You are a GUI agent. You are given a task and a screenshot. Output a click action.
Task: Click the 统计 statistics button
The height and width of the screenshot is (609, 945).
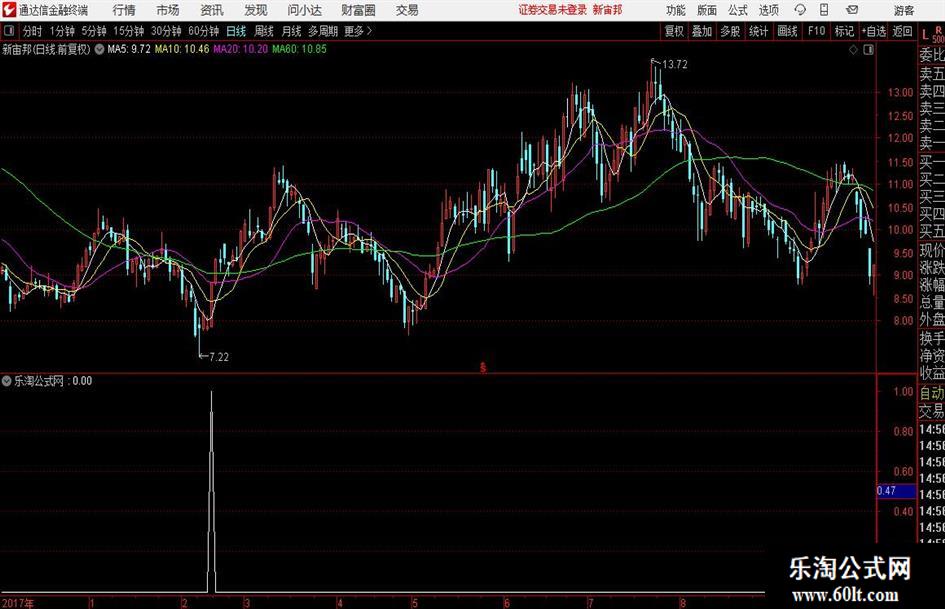coord(758,31)
